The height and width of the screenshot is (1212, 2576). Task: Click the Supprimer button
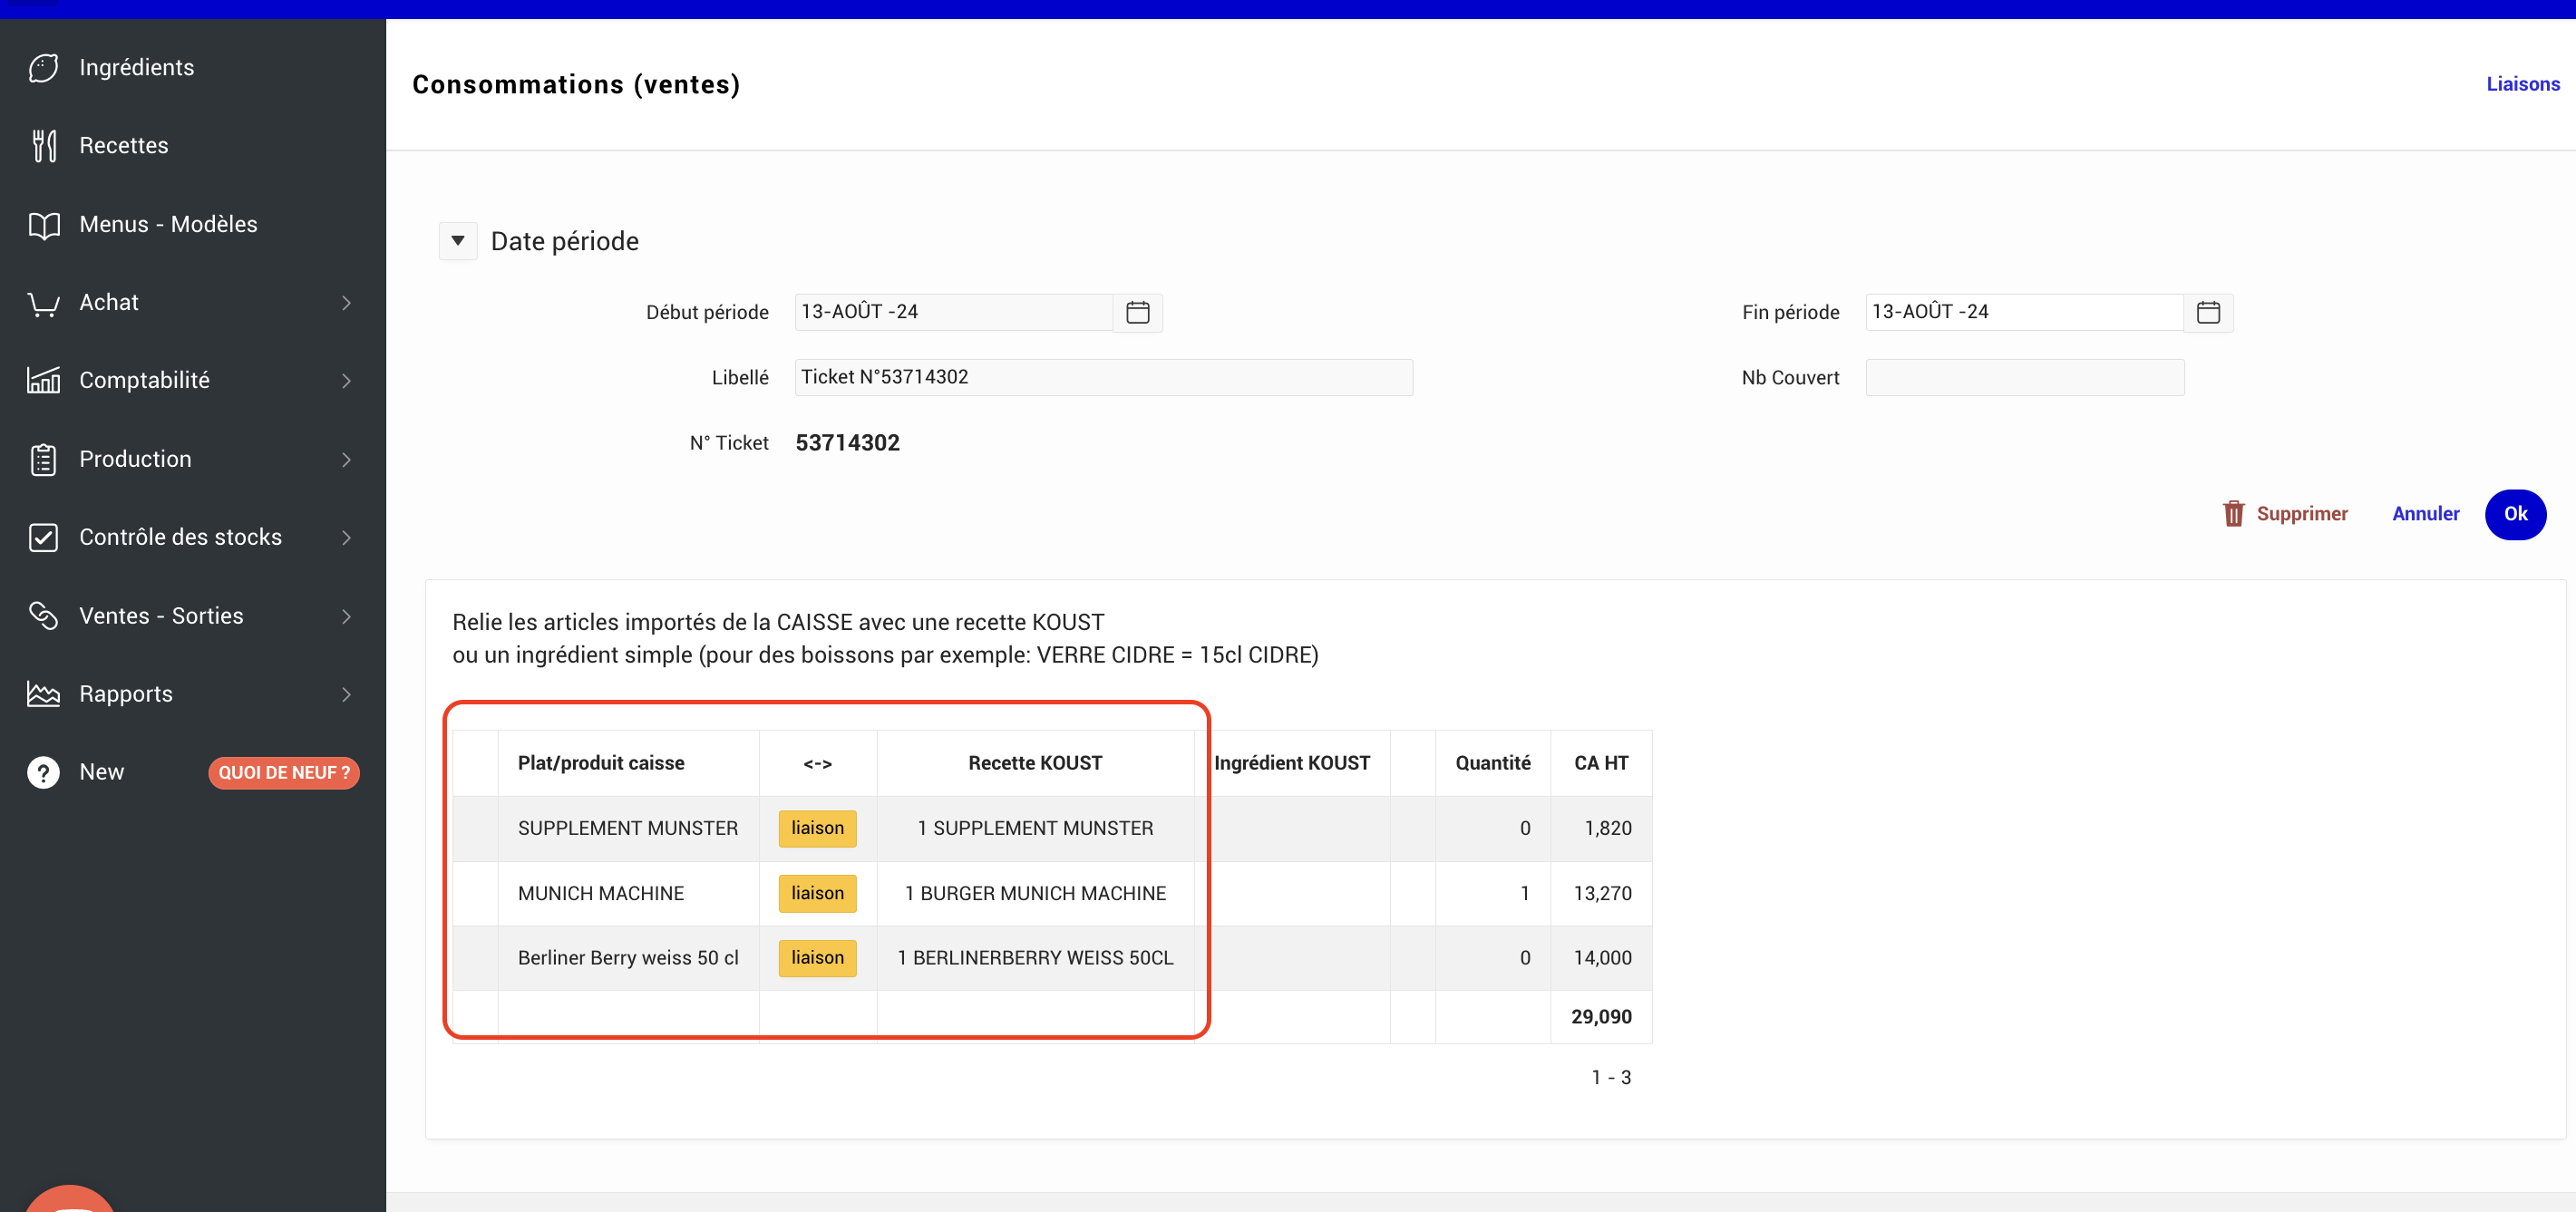[x=2285, y=514]
